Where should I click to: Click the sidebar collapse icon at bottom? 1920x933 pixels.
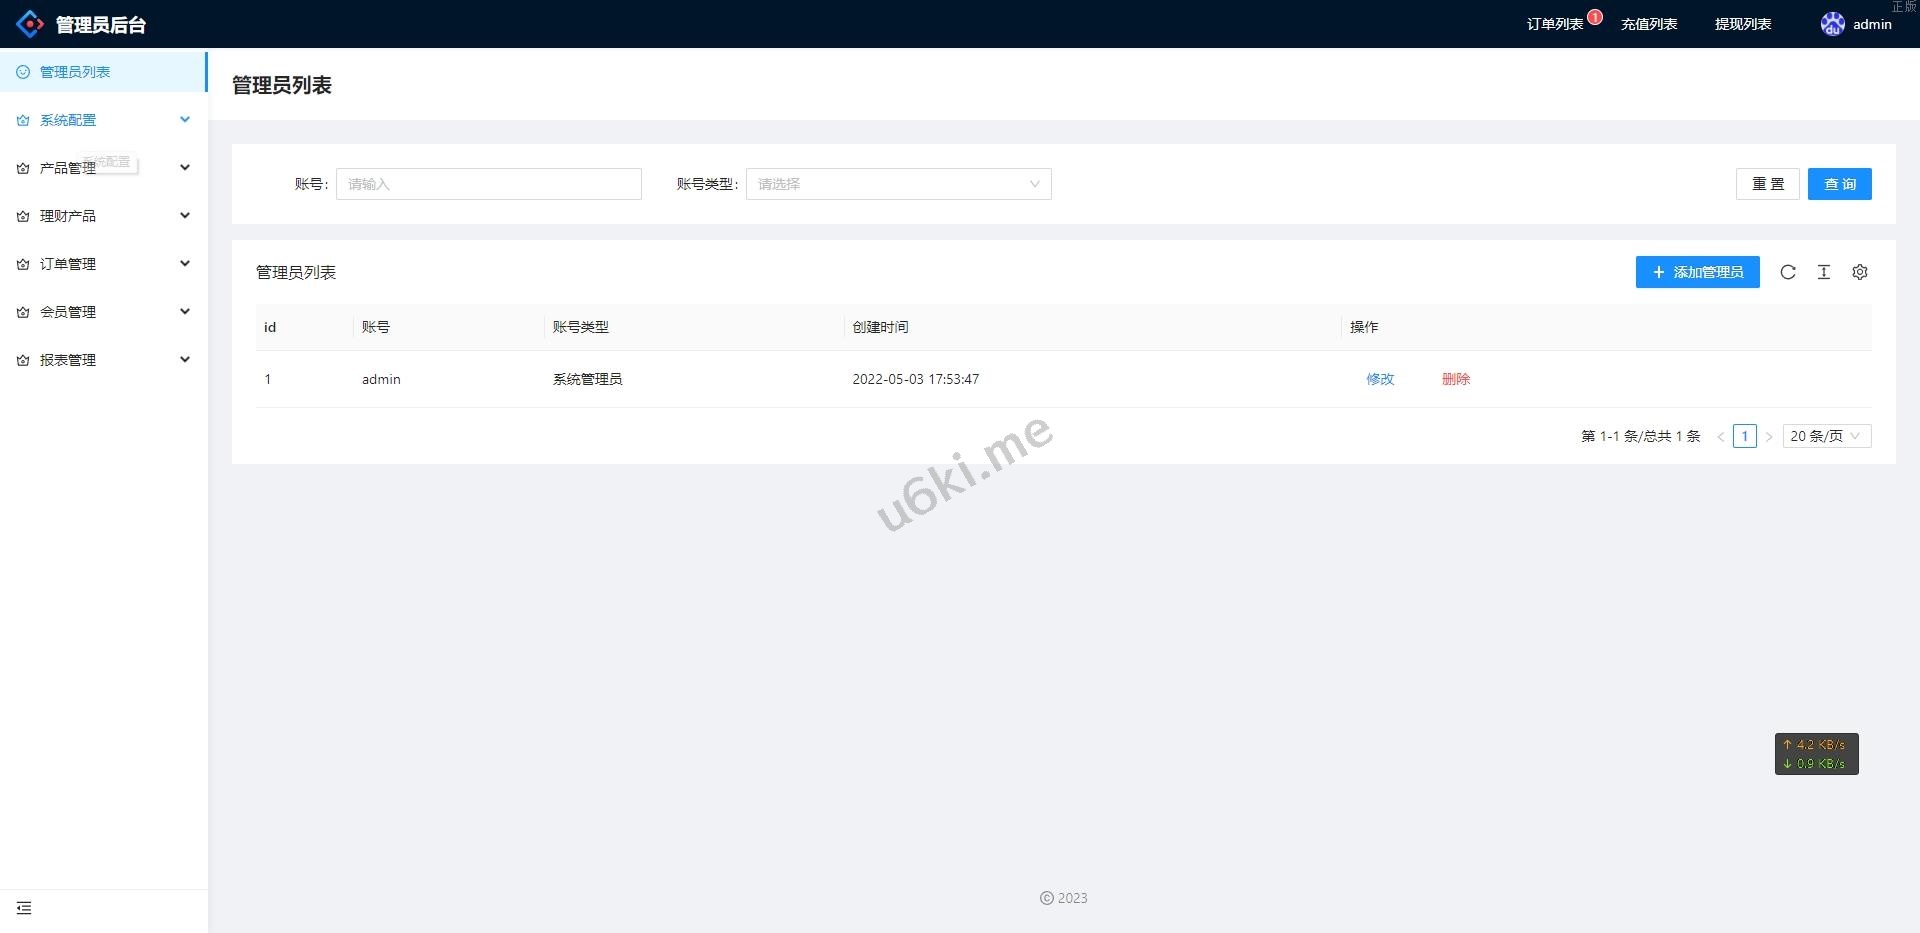tap(24, 908)
